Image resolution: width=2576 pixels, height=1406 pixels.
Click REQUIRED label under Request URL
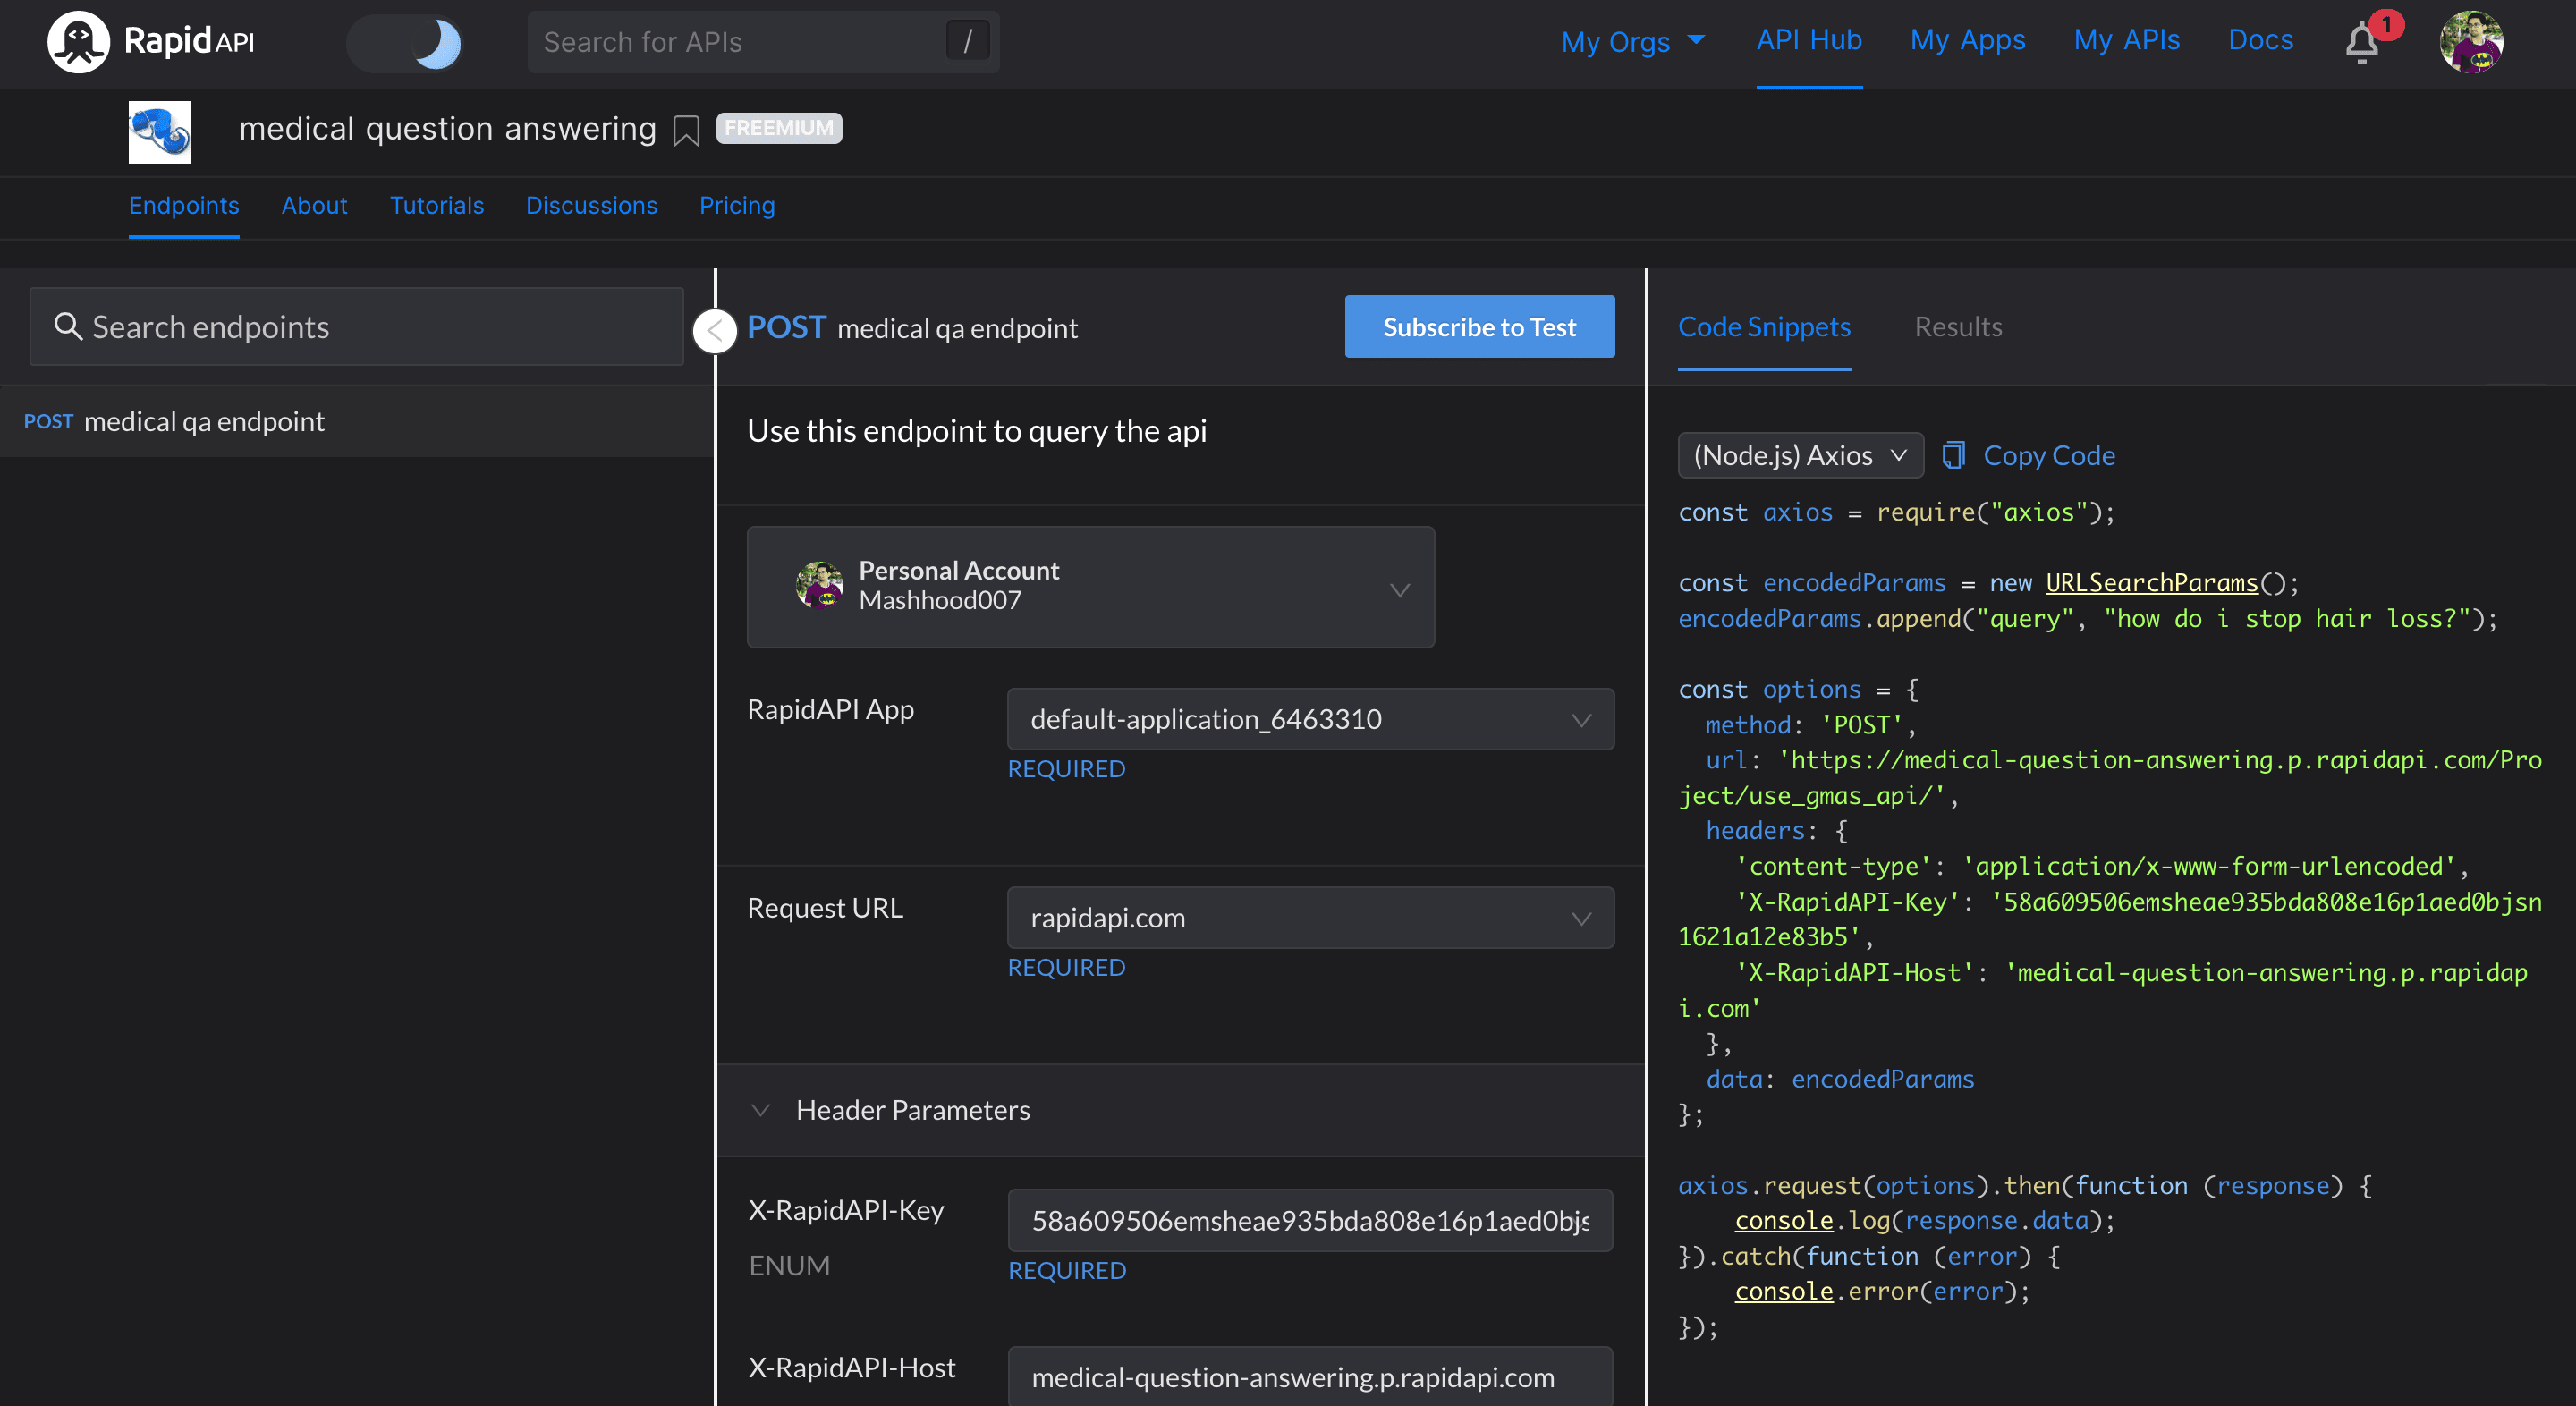[x=1066, y=967]
